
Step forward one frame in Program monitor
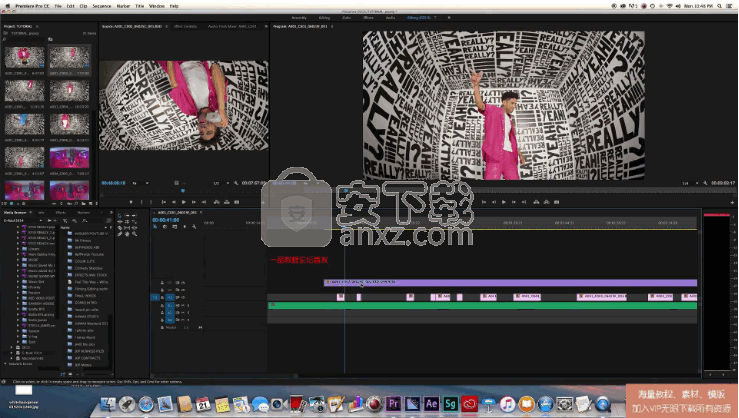[x=514, y=202]
